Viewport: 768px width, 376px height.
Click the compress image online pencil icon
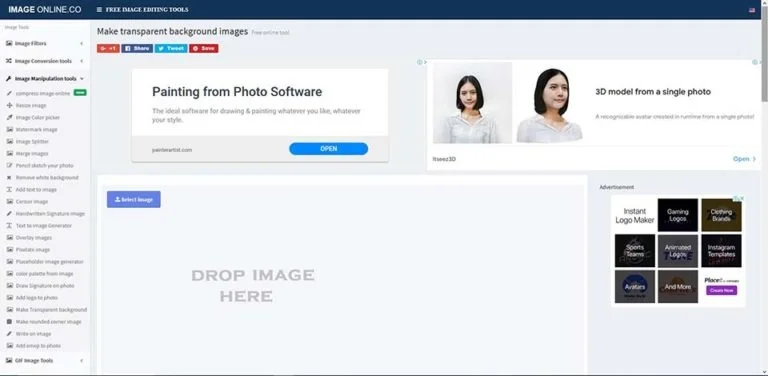tap(9, 94)
